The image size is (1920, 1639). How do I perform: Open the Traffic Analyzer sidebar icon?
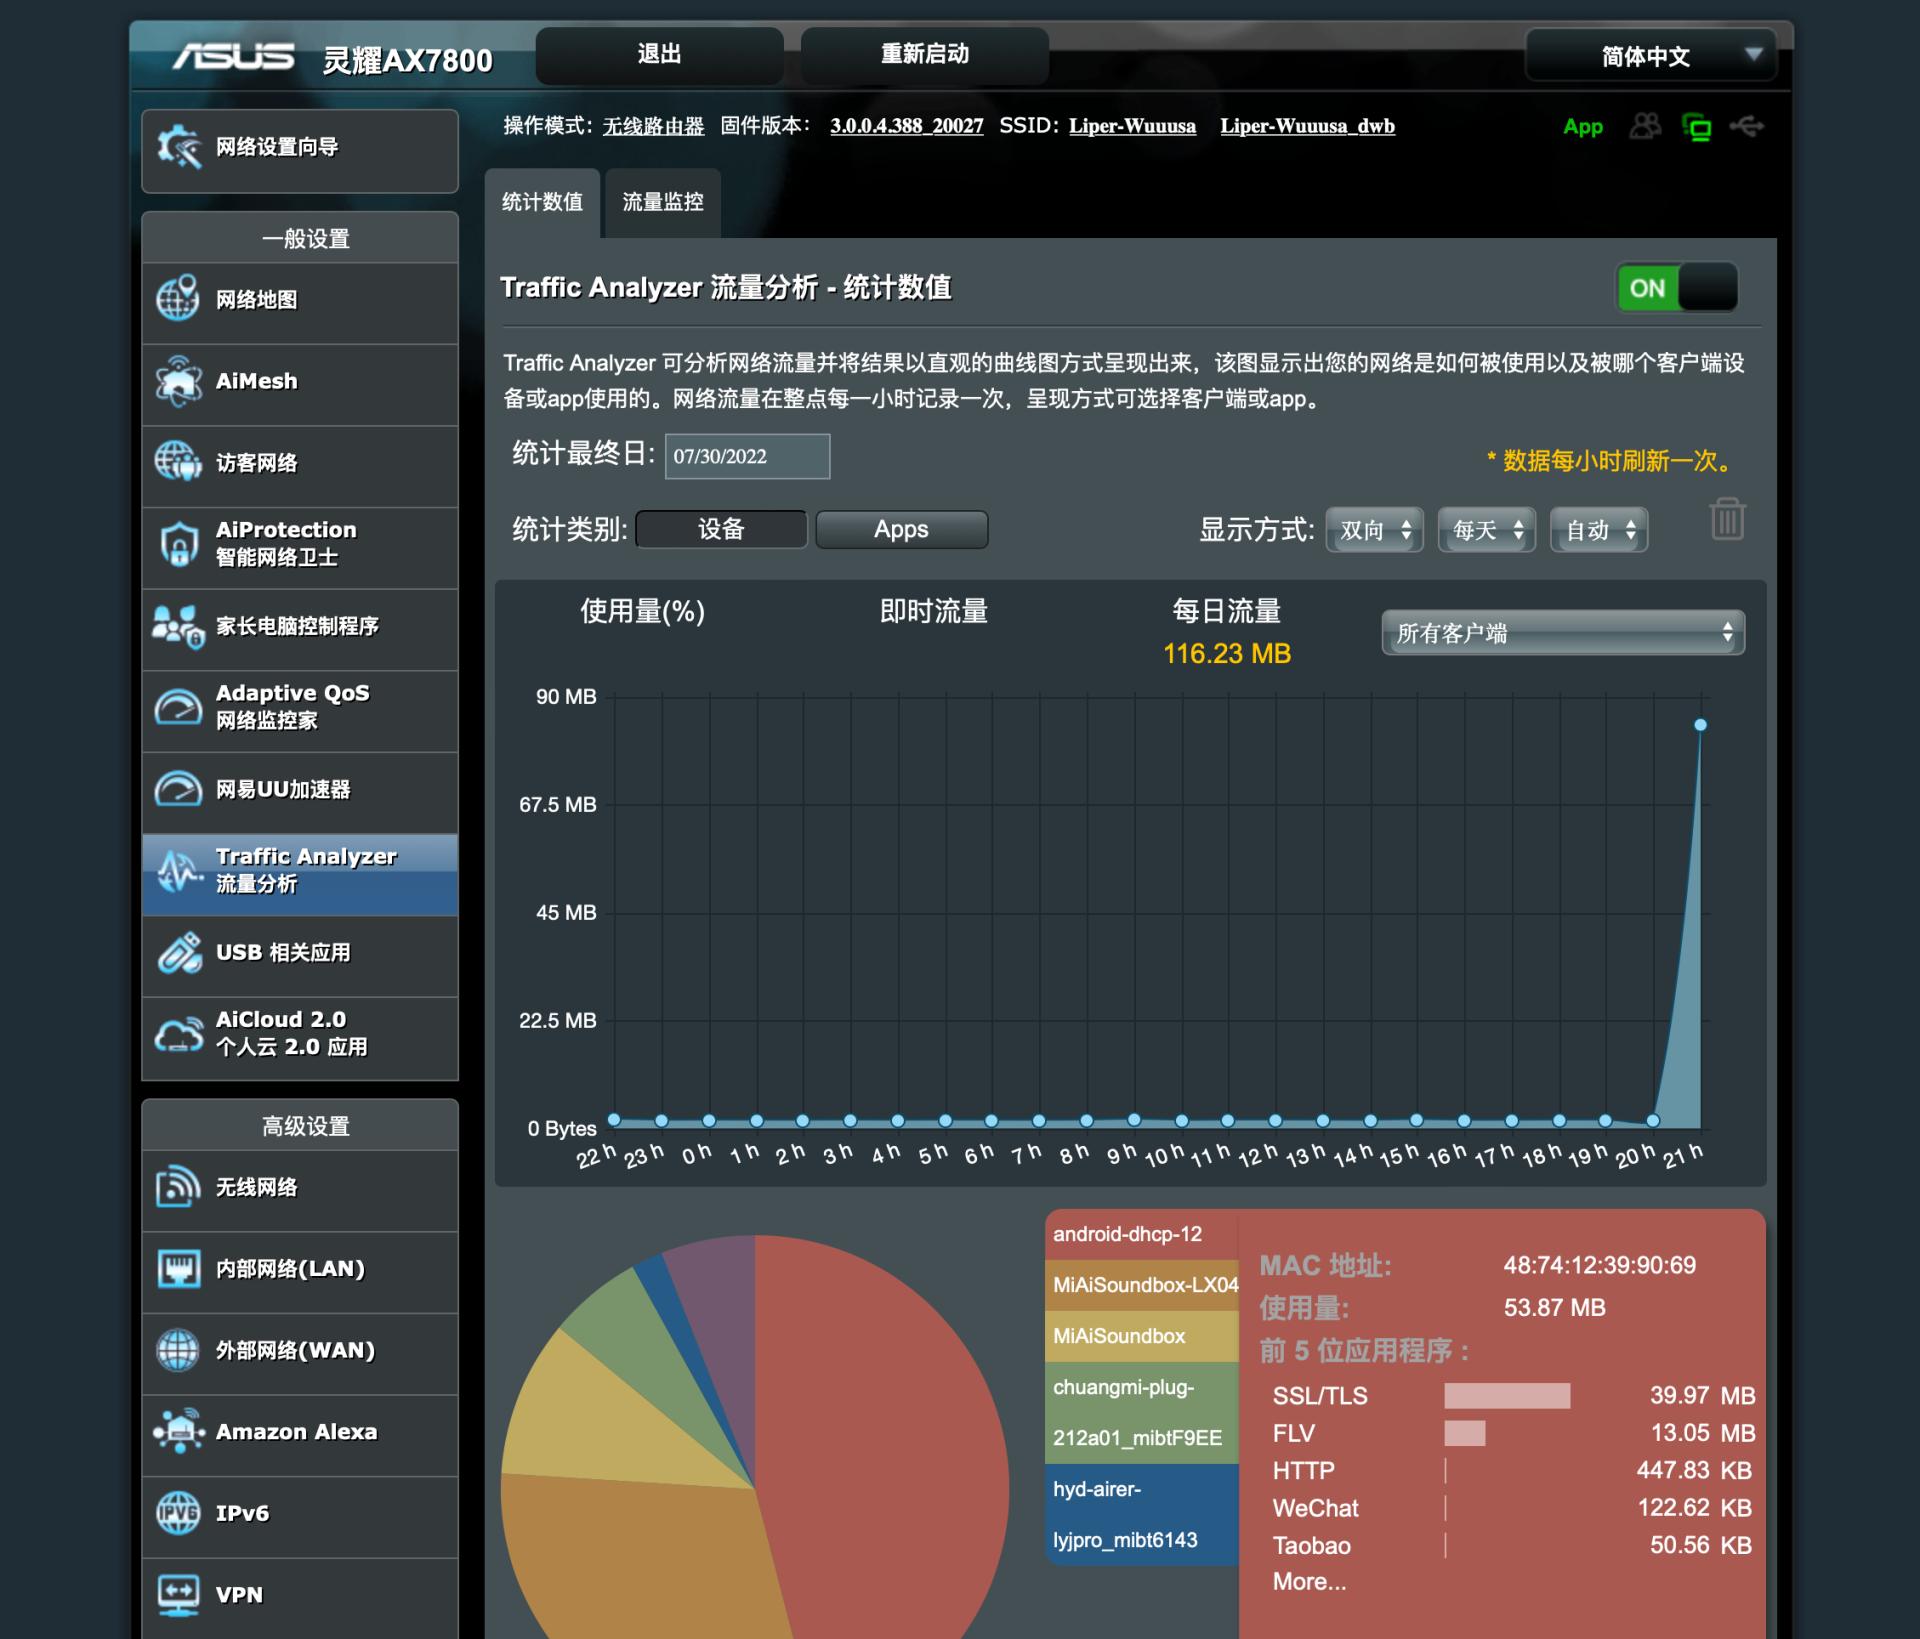(182, 872)
